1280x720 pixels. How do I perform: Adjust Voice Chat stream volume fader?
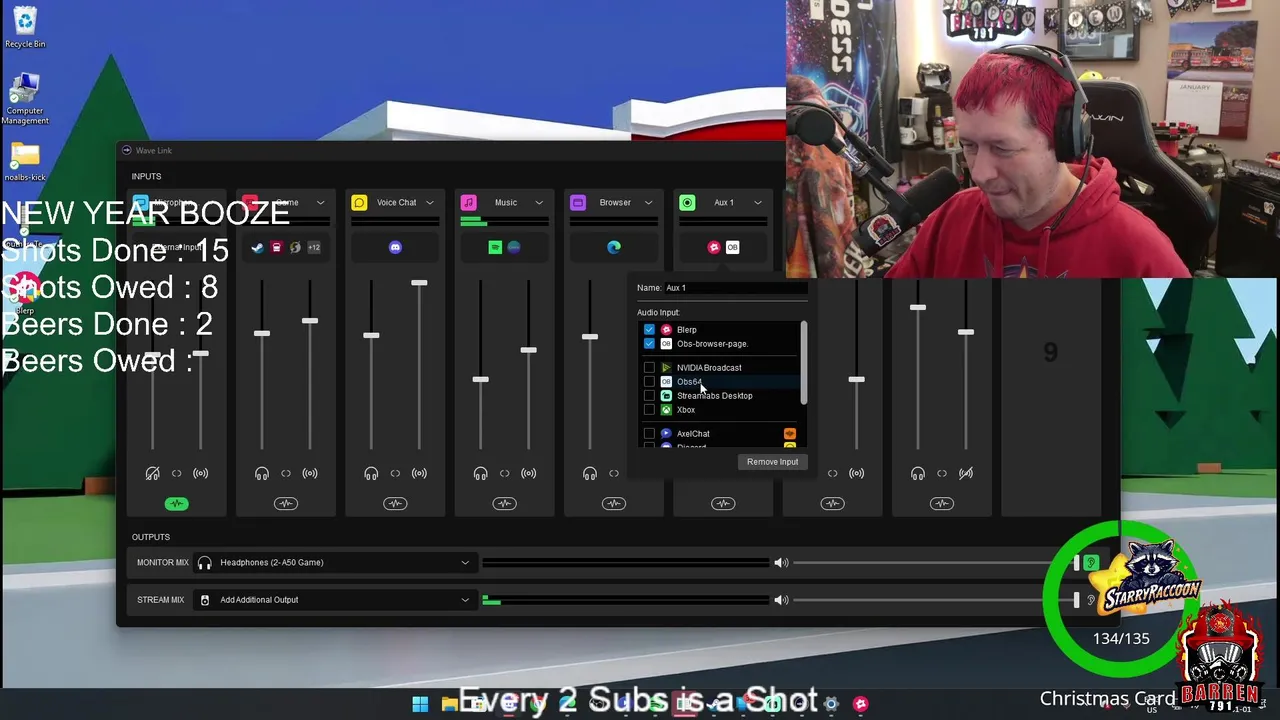tap(419, 284)
